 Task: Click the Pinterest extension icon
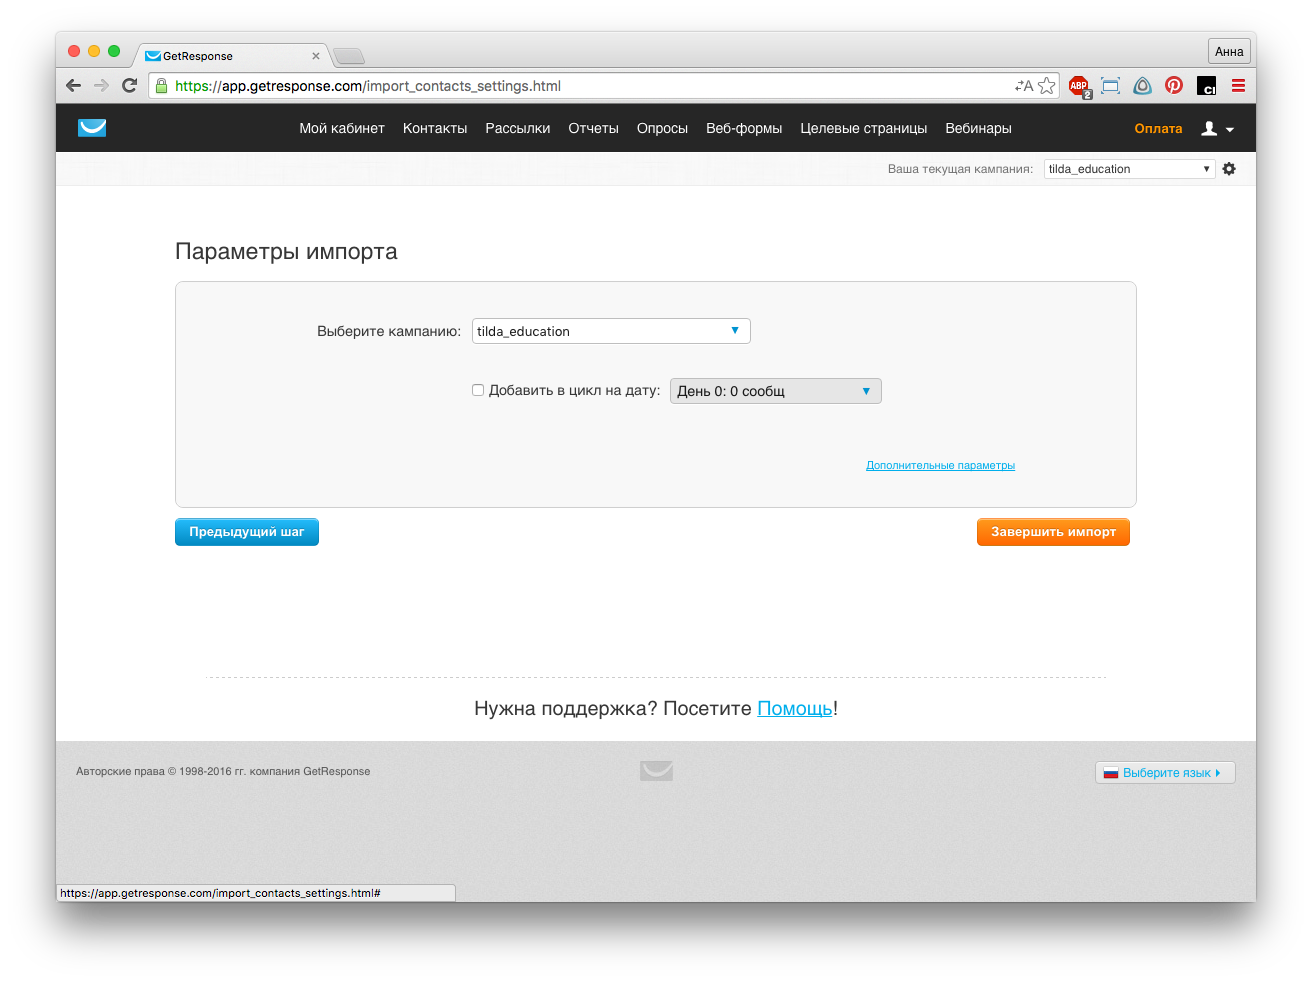pyautogui.click(x=1174, y=86)
